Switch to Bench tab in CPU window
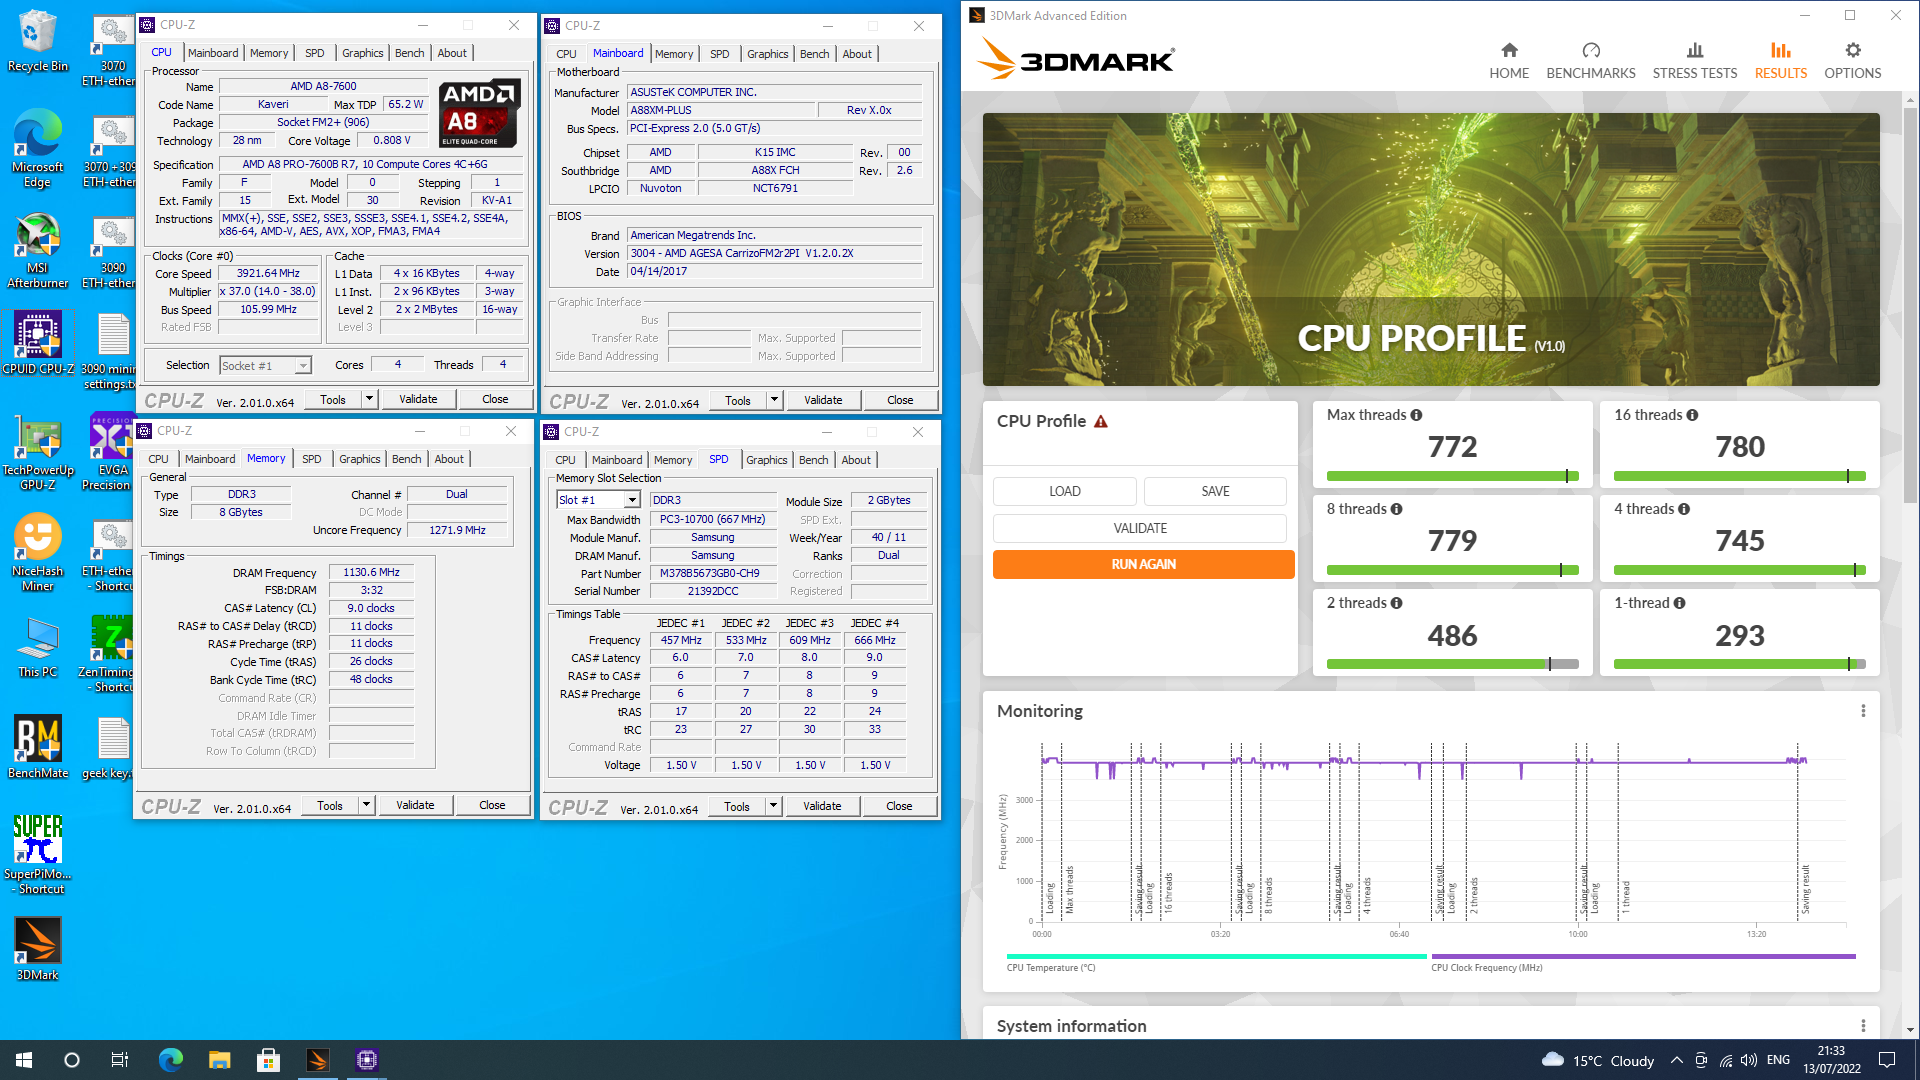The height and width of the screenshot is (1080, 1920). coord(410,53)
